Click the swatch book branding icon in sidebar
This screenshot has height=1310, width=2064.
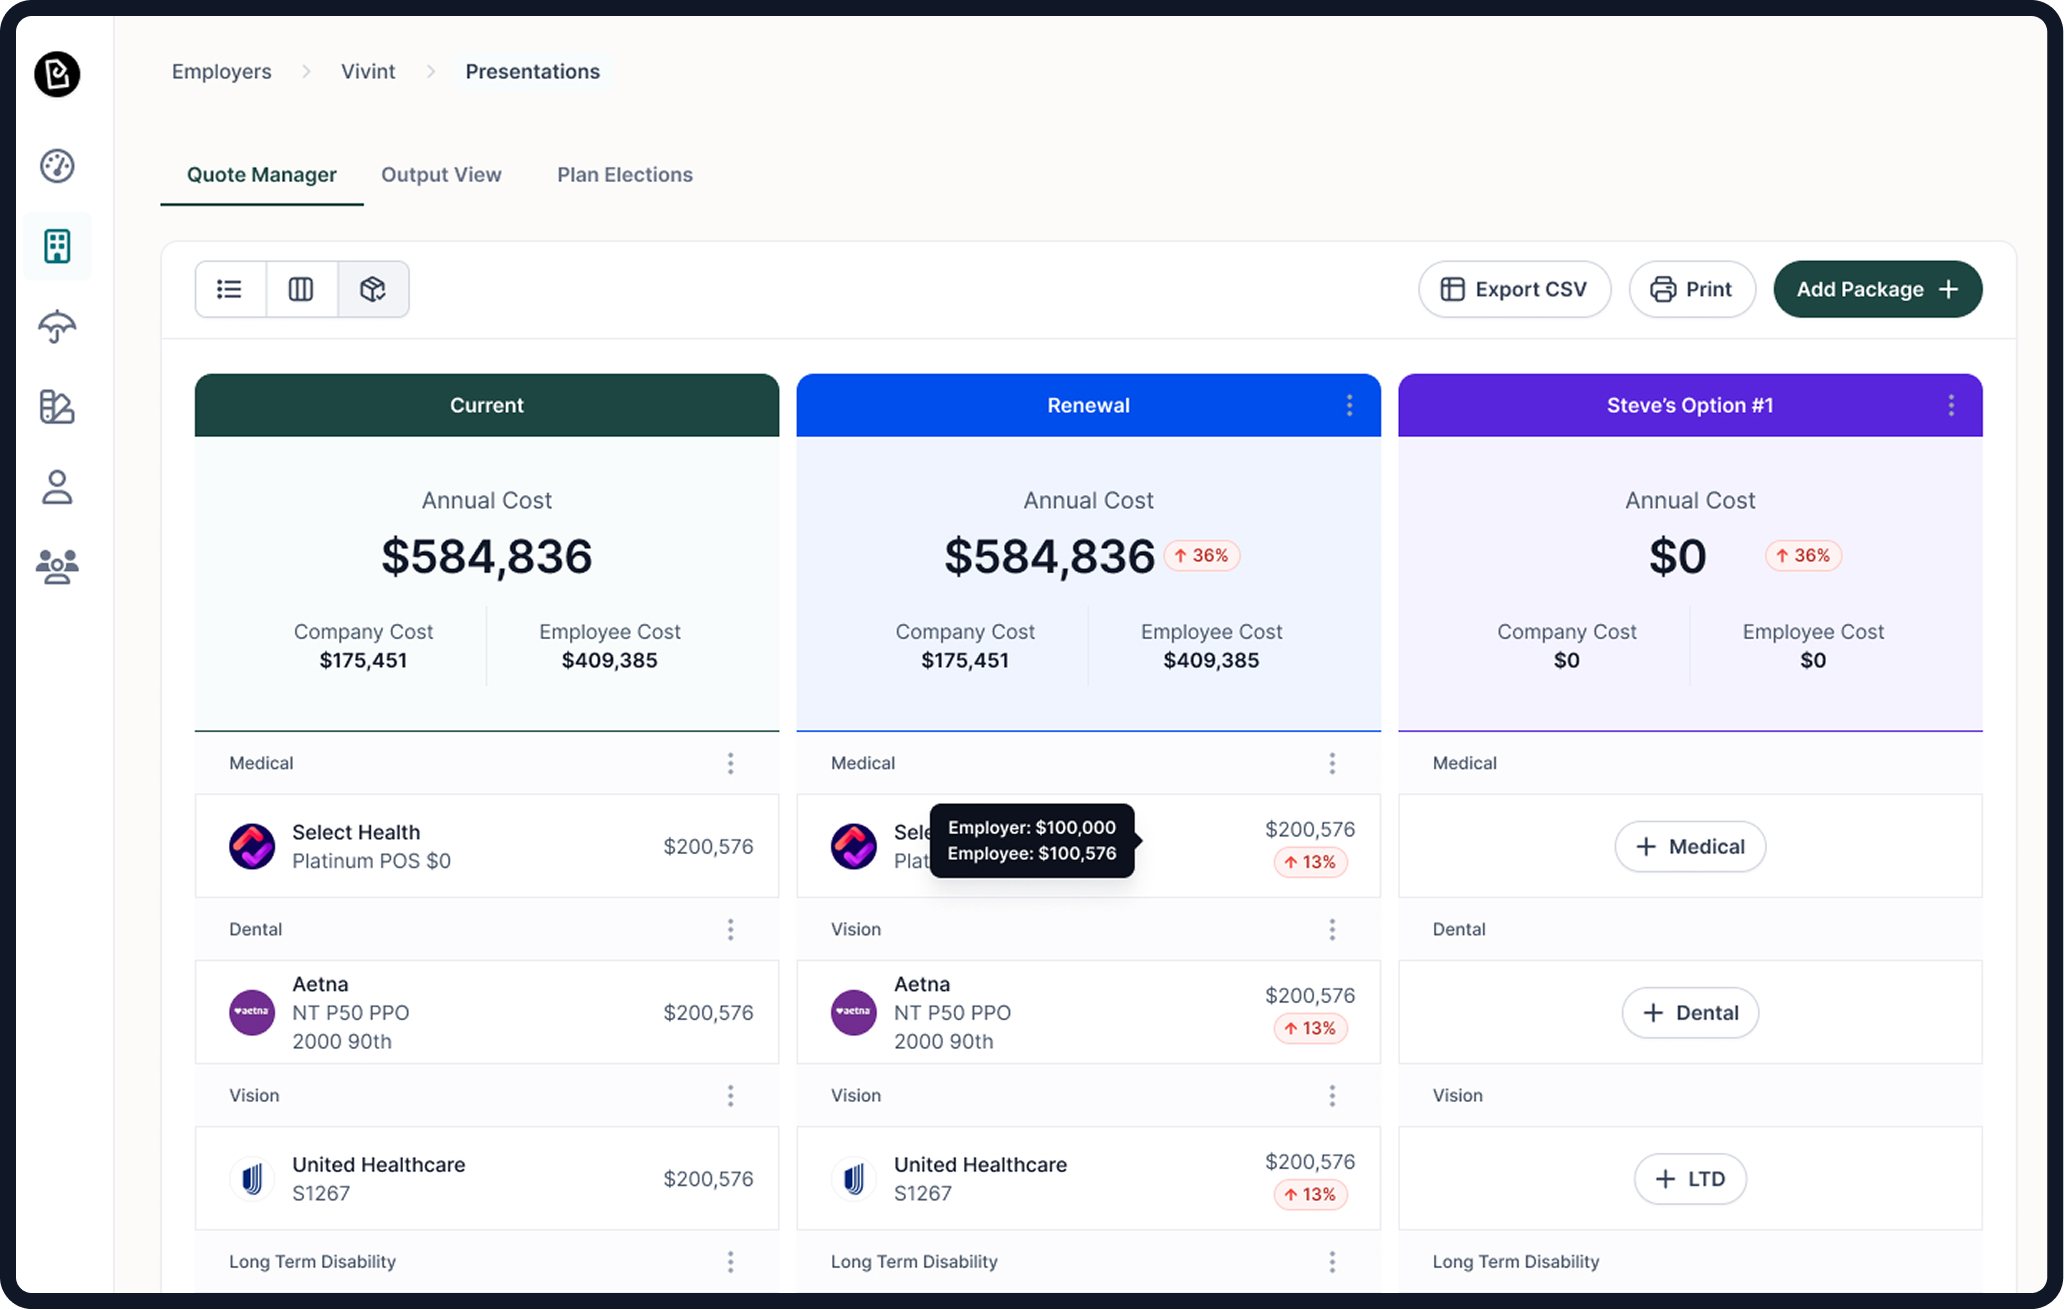(57, 407)
